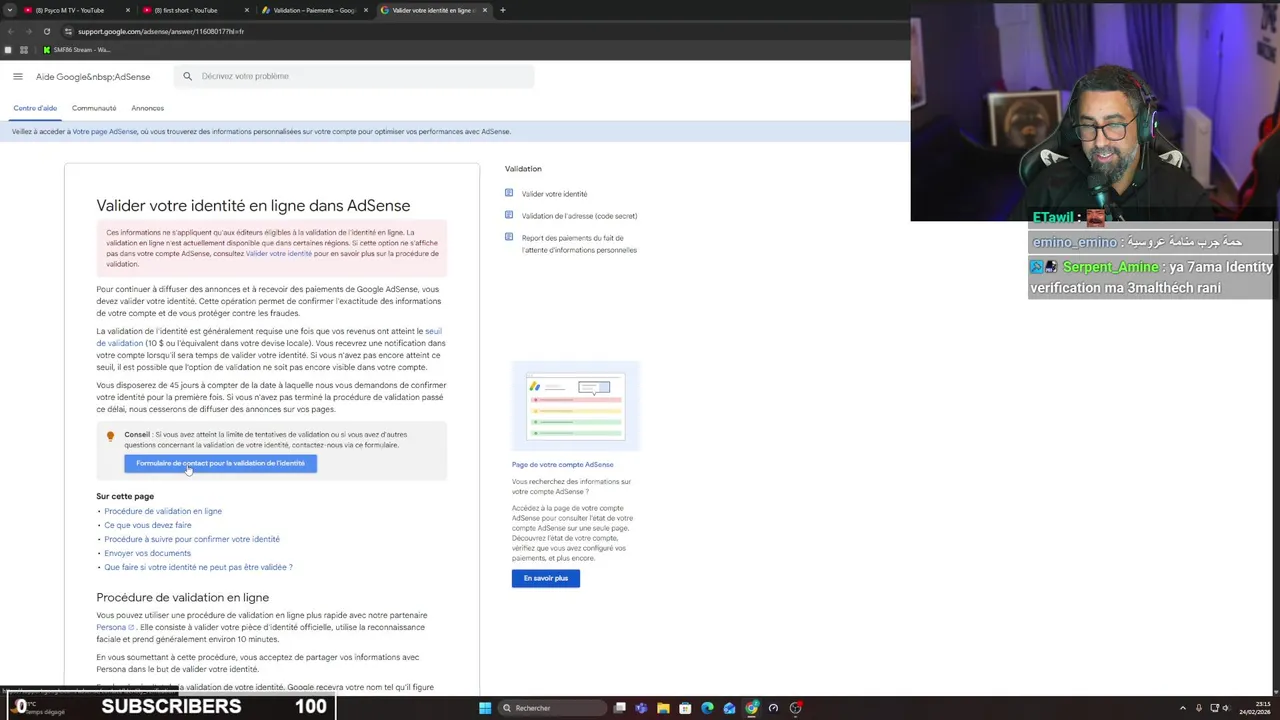Click the microphone icon in system tray
This screenshot has height=720, width=1280.
[1199, 708]
